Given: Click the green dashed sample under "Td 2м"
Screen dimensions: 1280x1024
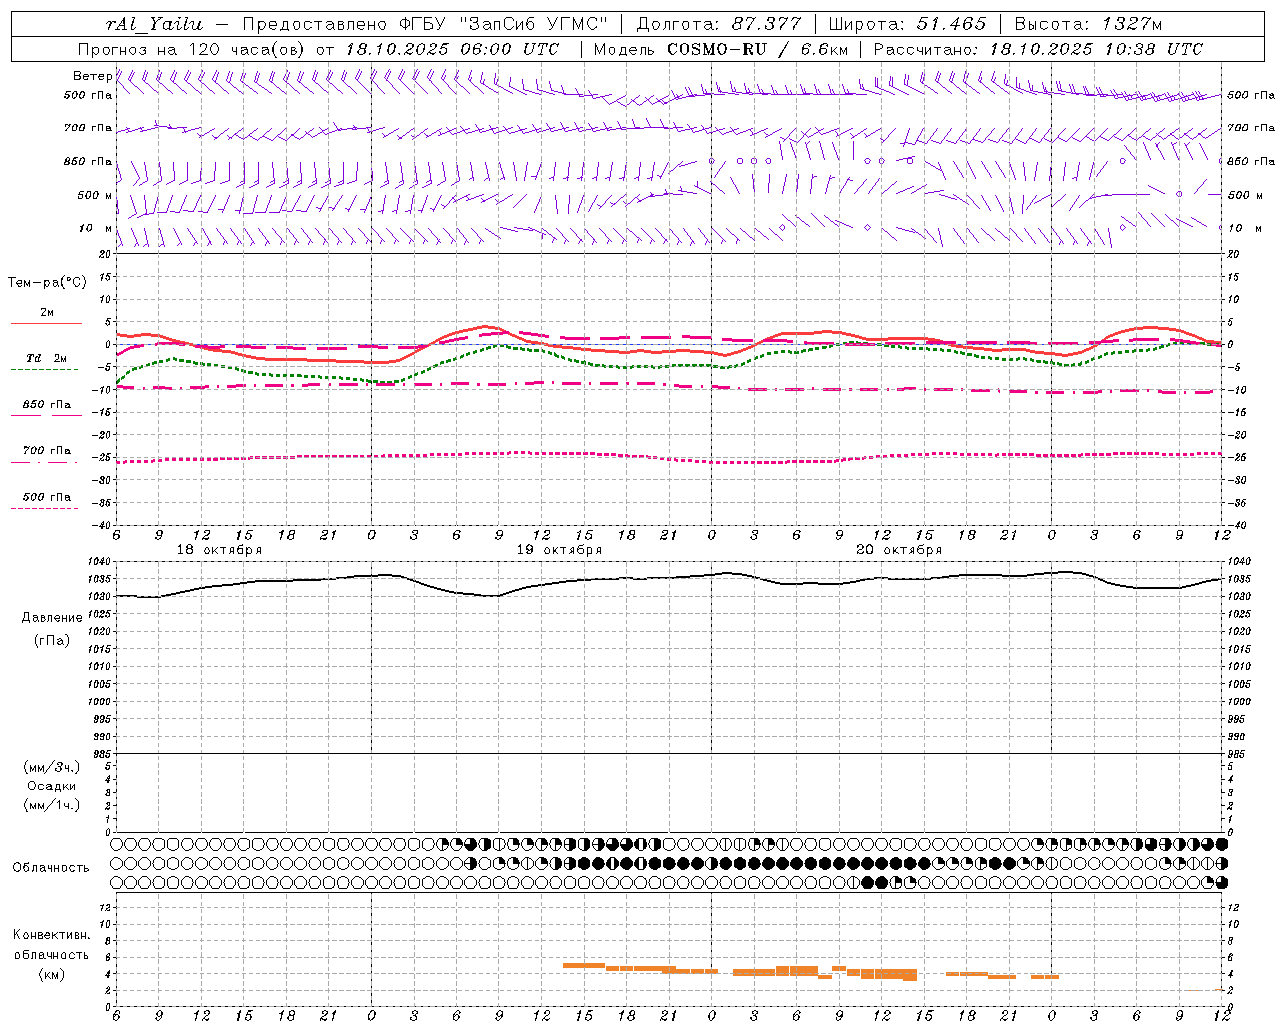Looking at the screenshot, I should coord(44,370).
